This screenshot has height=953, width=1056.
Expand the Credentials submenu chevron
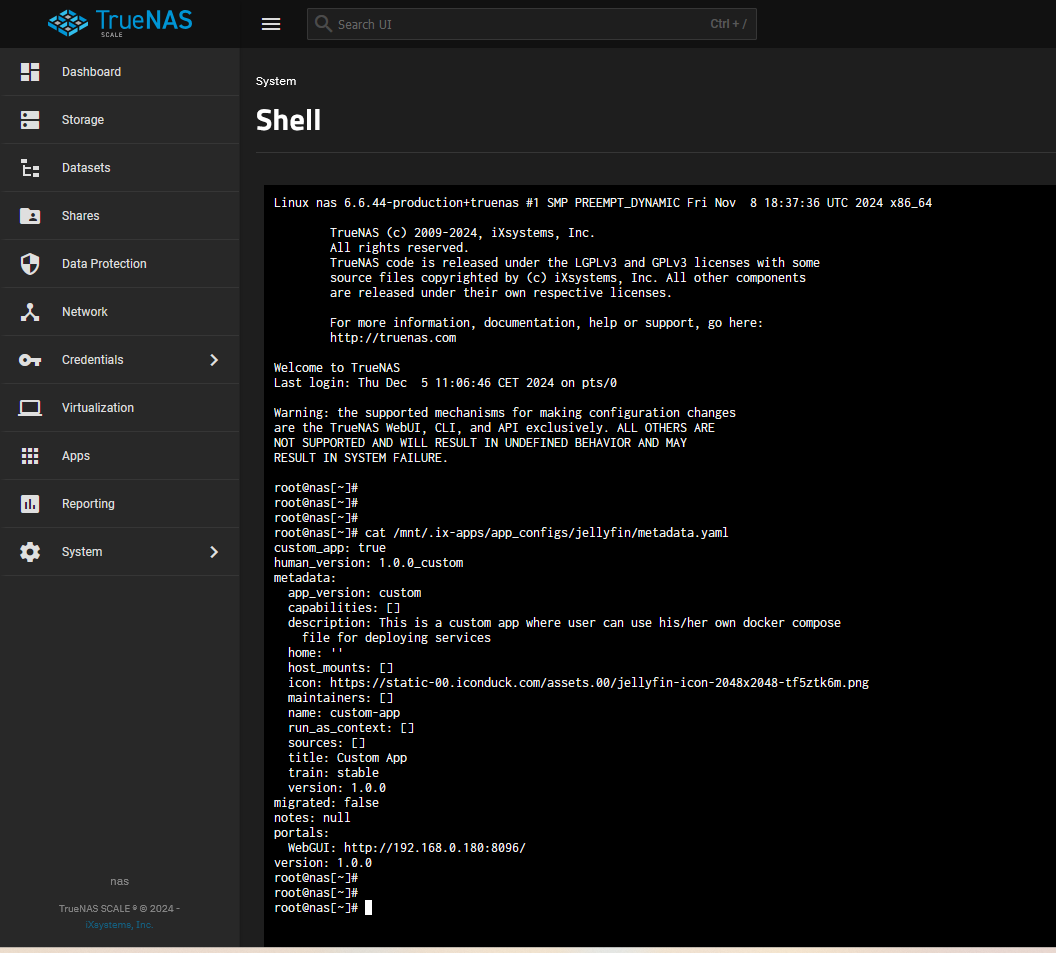[214, 360]
